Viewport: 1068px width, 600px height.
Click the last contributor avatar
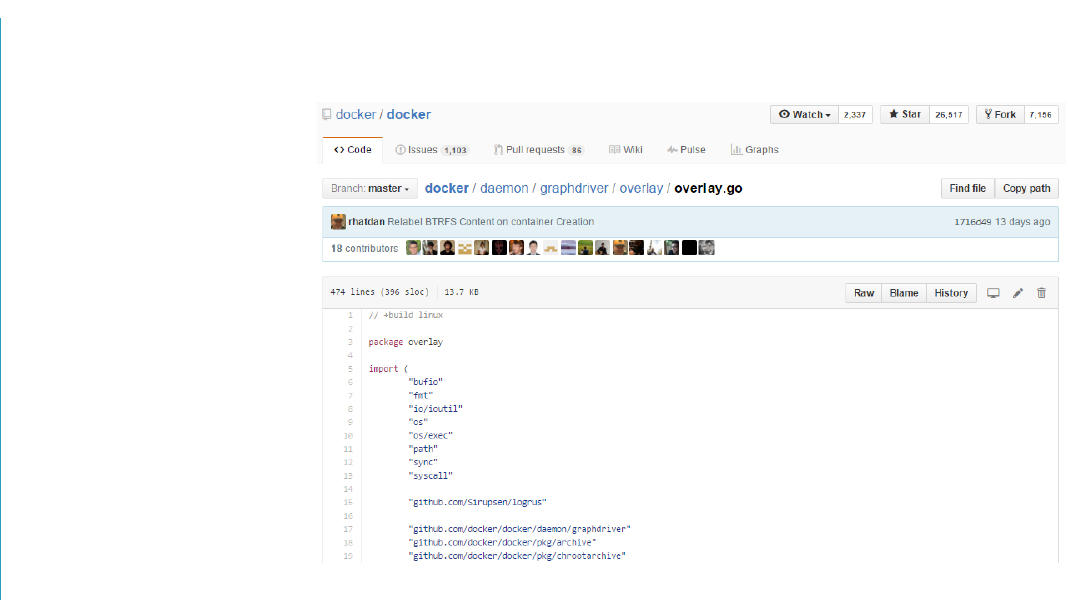[x=707, y=248]
